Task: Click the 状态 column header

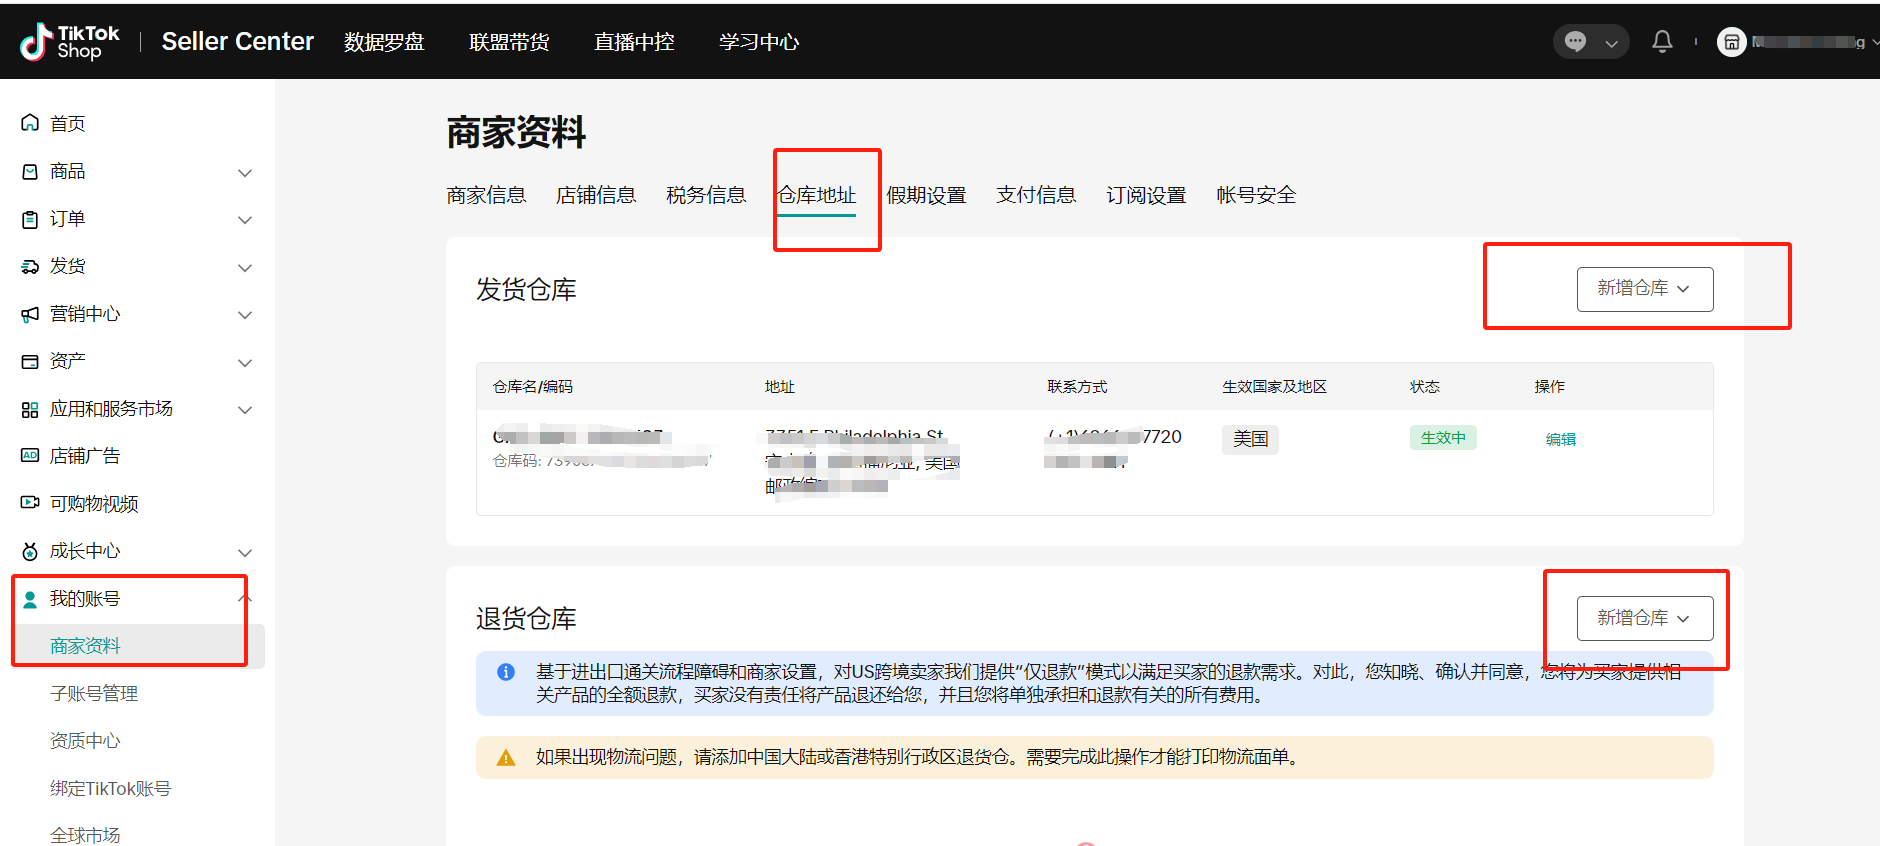Action: pyautogui.click(x=1425, y=387)
